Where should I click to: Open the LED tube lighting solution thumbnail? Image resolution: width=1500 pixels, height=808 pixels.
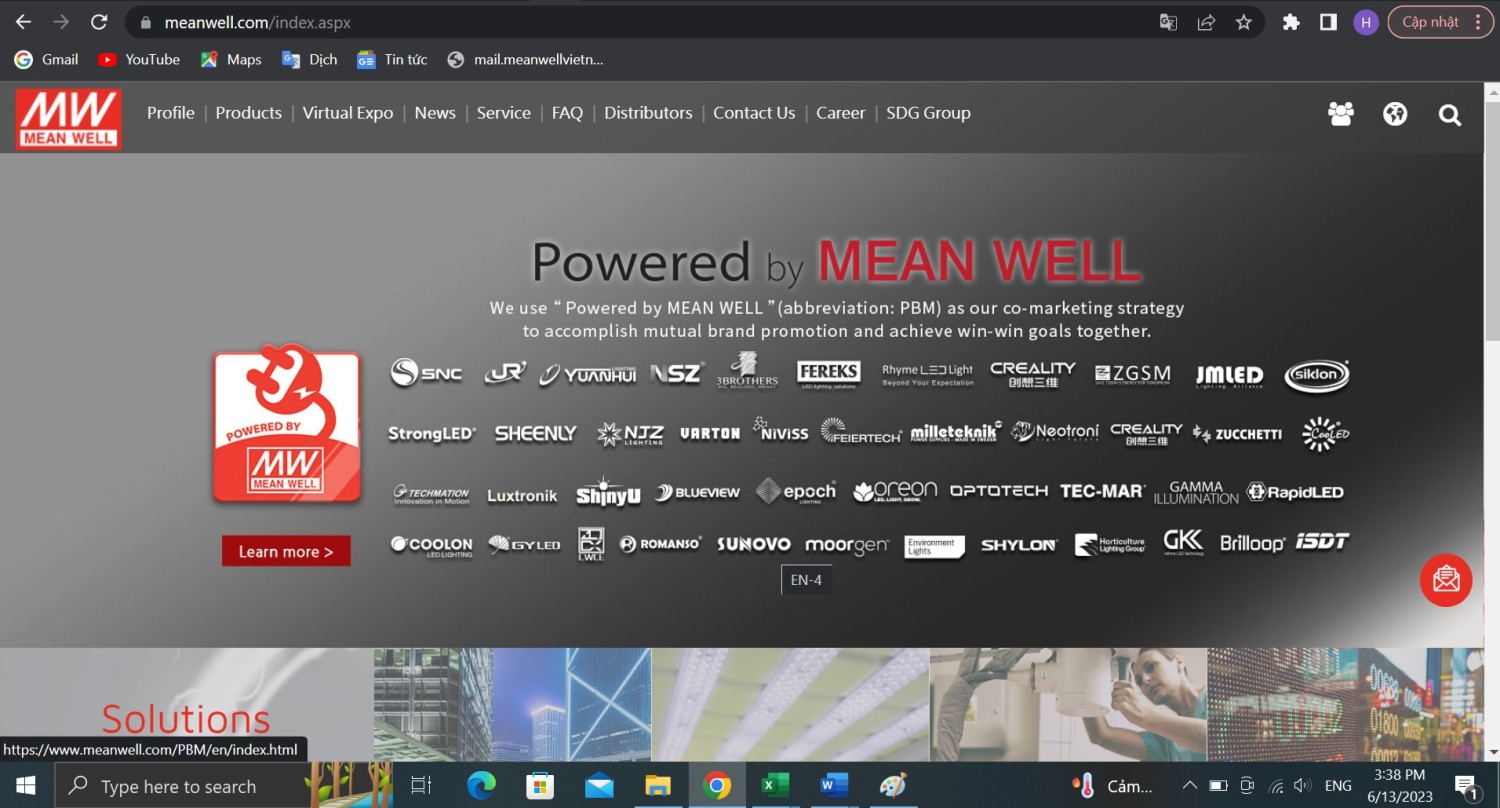(x=790, y=705)
